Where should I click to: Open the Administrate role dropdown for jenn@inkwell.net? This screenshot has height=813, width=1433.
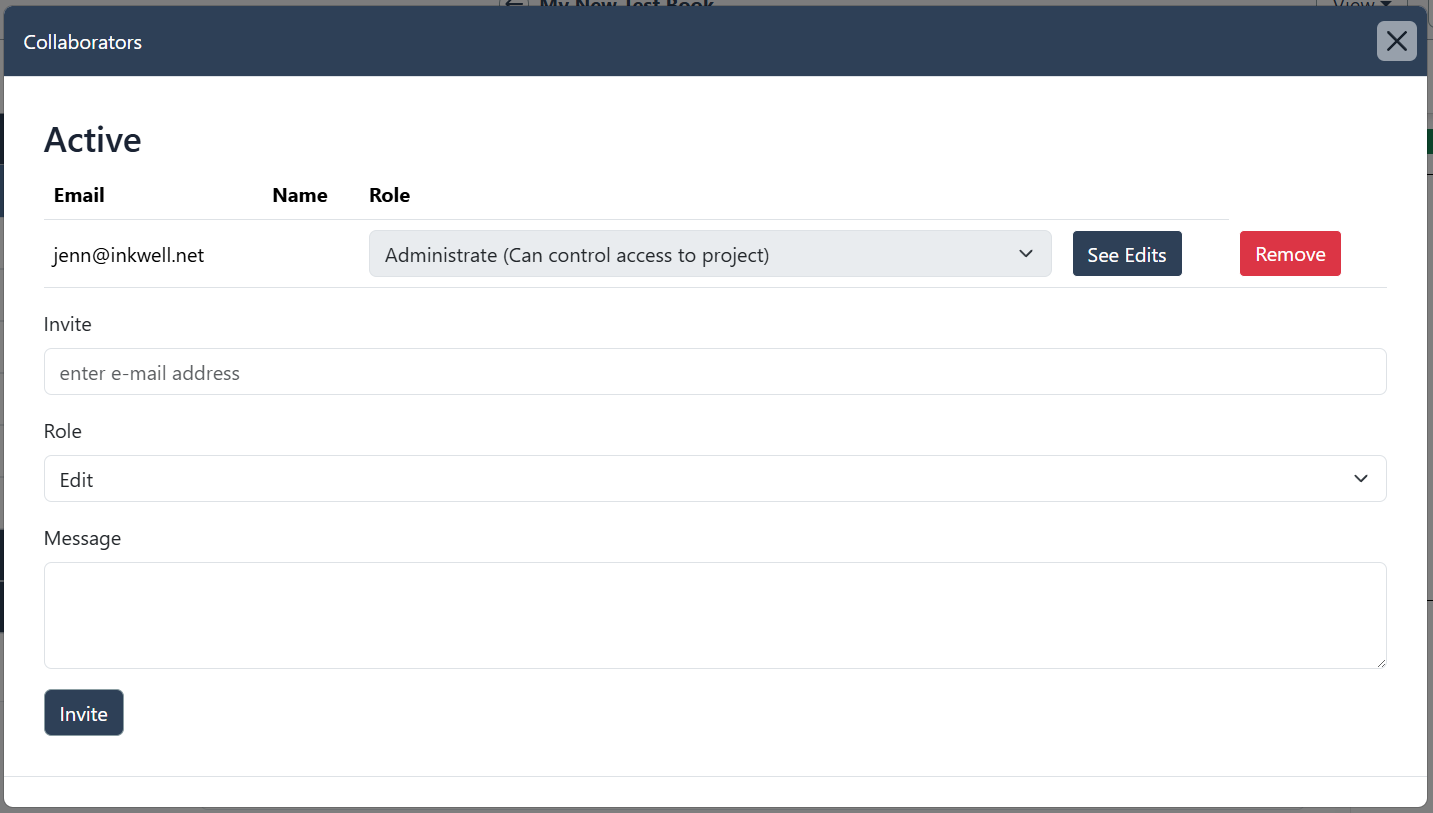[709, 254]
